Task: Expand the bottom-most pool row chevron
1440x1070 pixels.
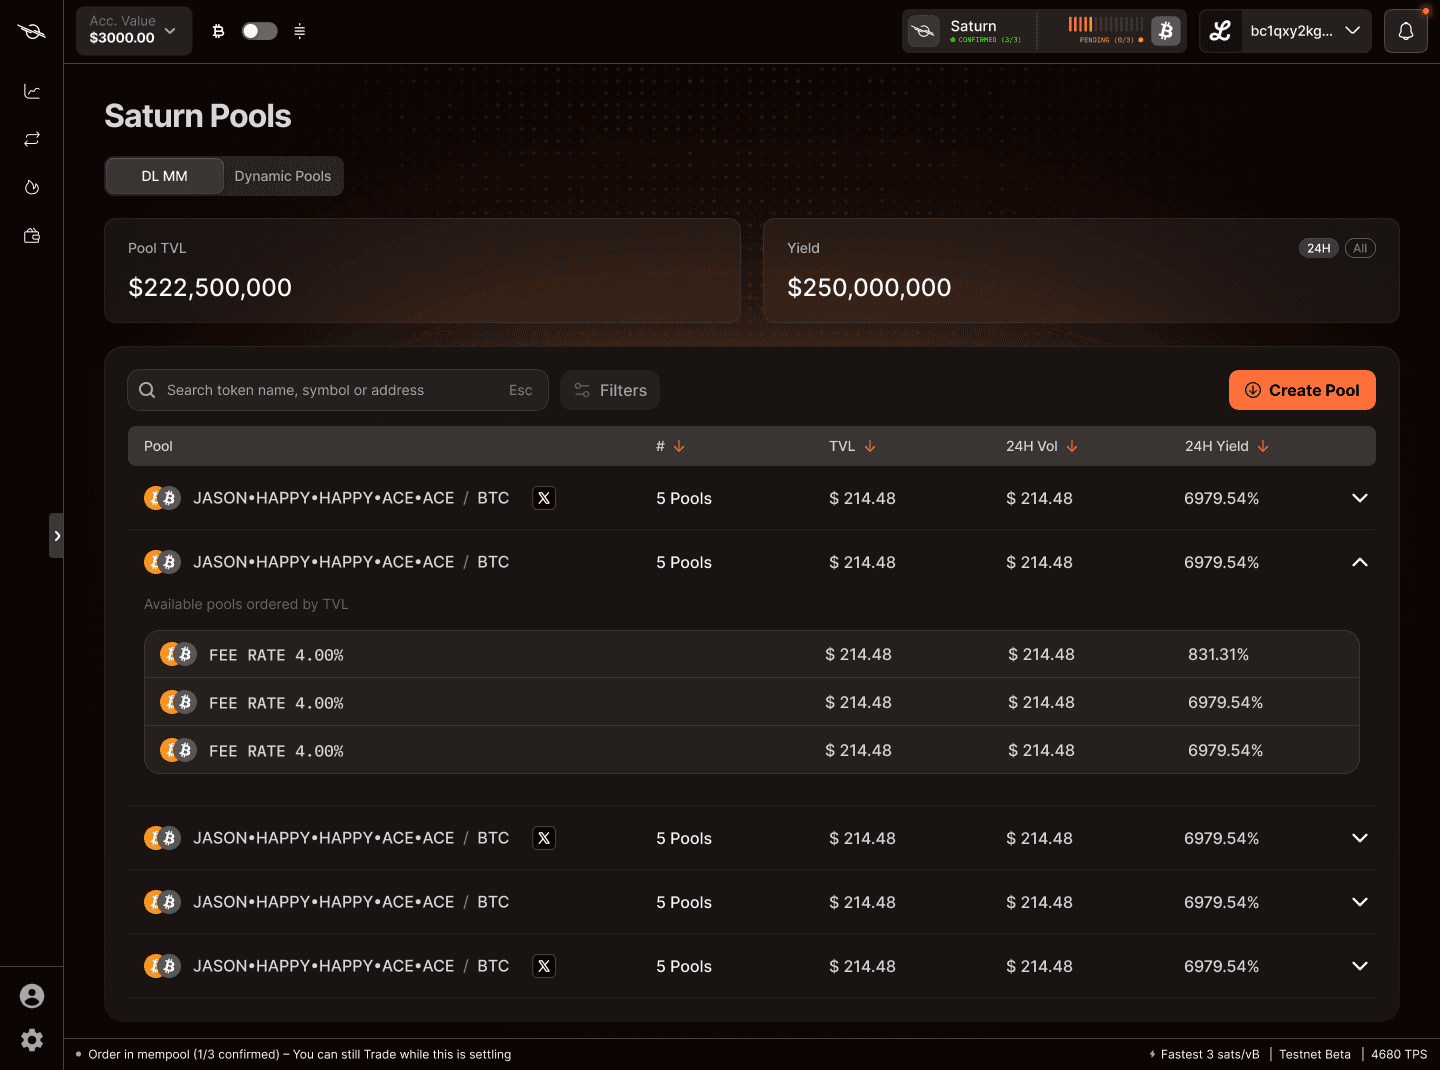Action: pos(1360,966)
